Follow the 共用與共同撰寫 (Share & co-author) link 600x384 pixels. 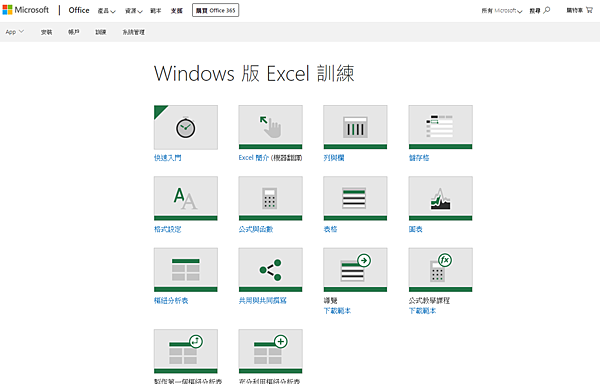point(262,301)
